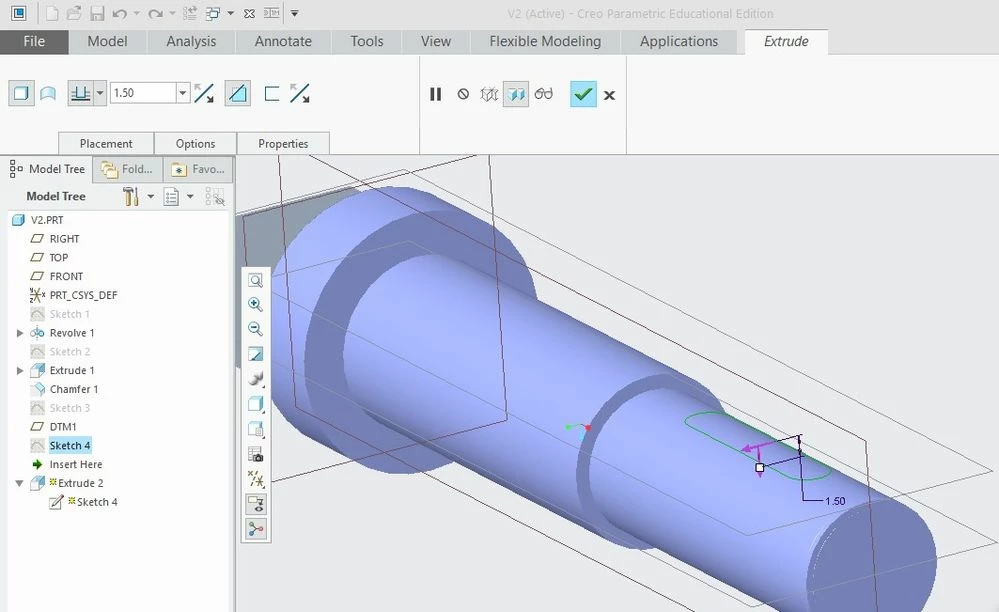The height and width of the screenshot is (612, 999).
Task: Click the depth value field showing 1.50
Action: tap(143, 93)
